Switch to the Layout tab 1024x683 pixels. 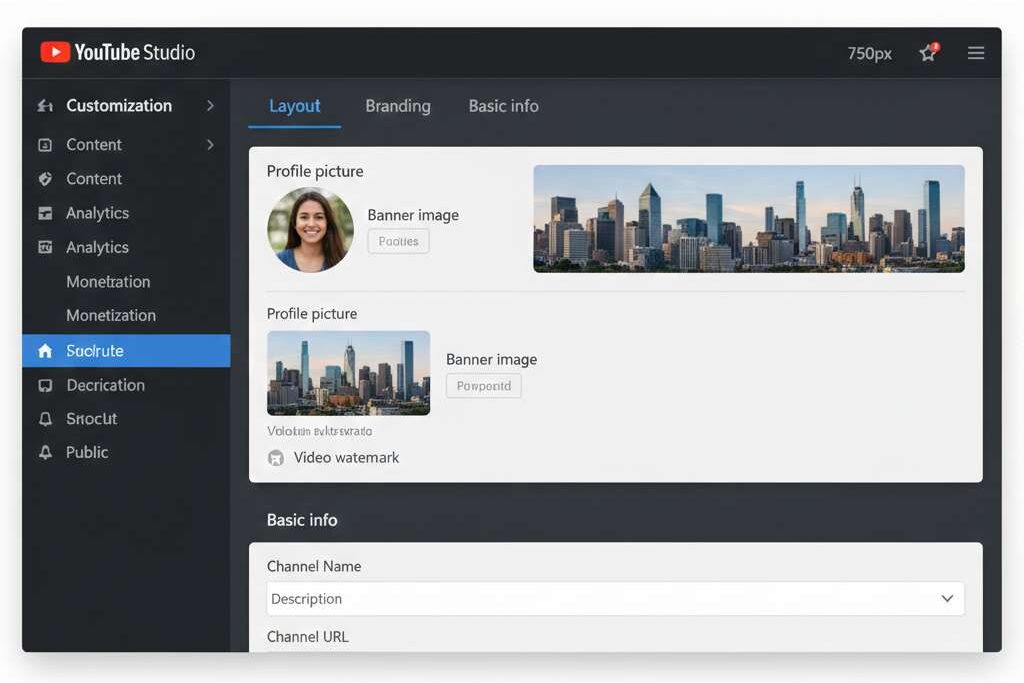tap(295, 106)
